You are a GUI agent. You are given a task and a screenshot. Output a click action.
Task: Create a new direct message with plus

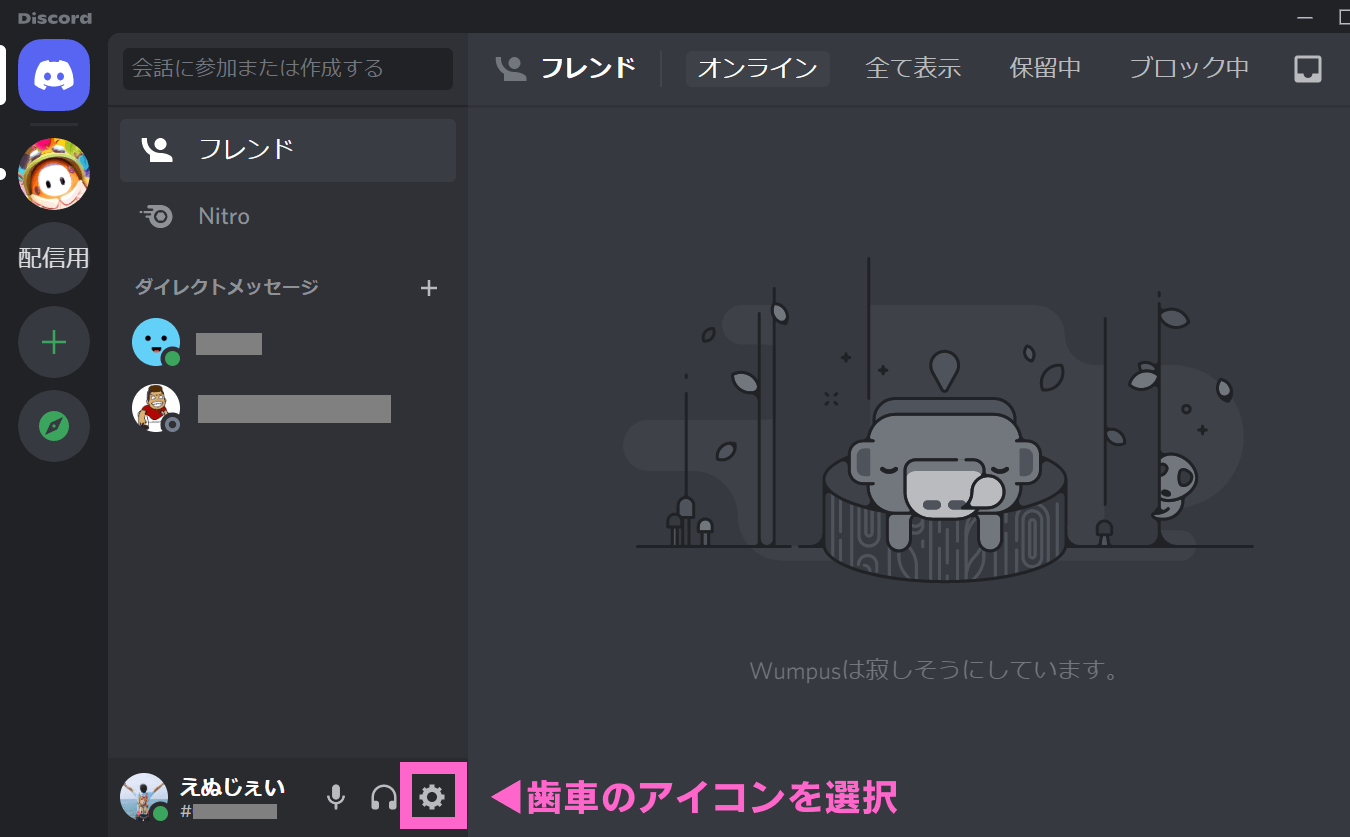(x=429, y=288)
